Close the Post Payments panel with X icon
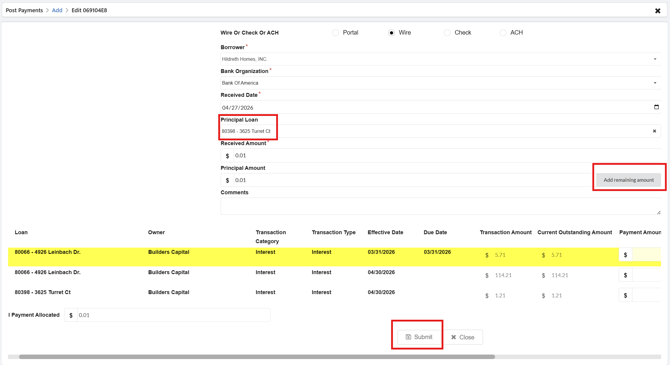 click(x=658, y=11)
